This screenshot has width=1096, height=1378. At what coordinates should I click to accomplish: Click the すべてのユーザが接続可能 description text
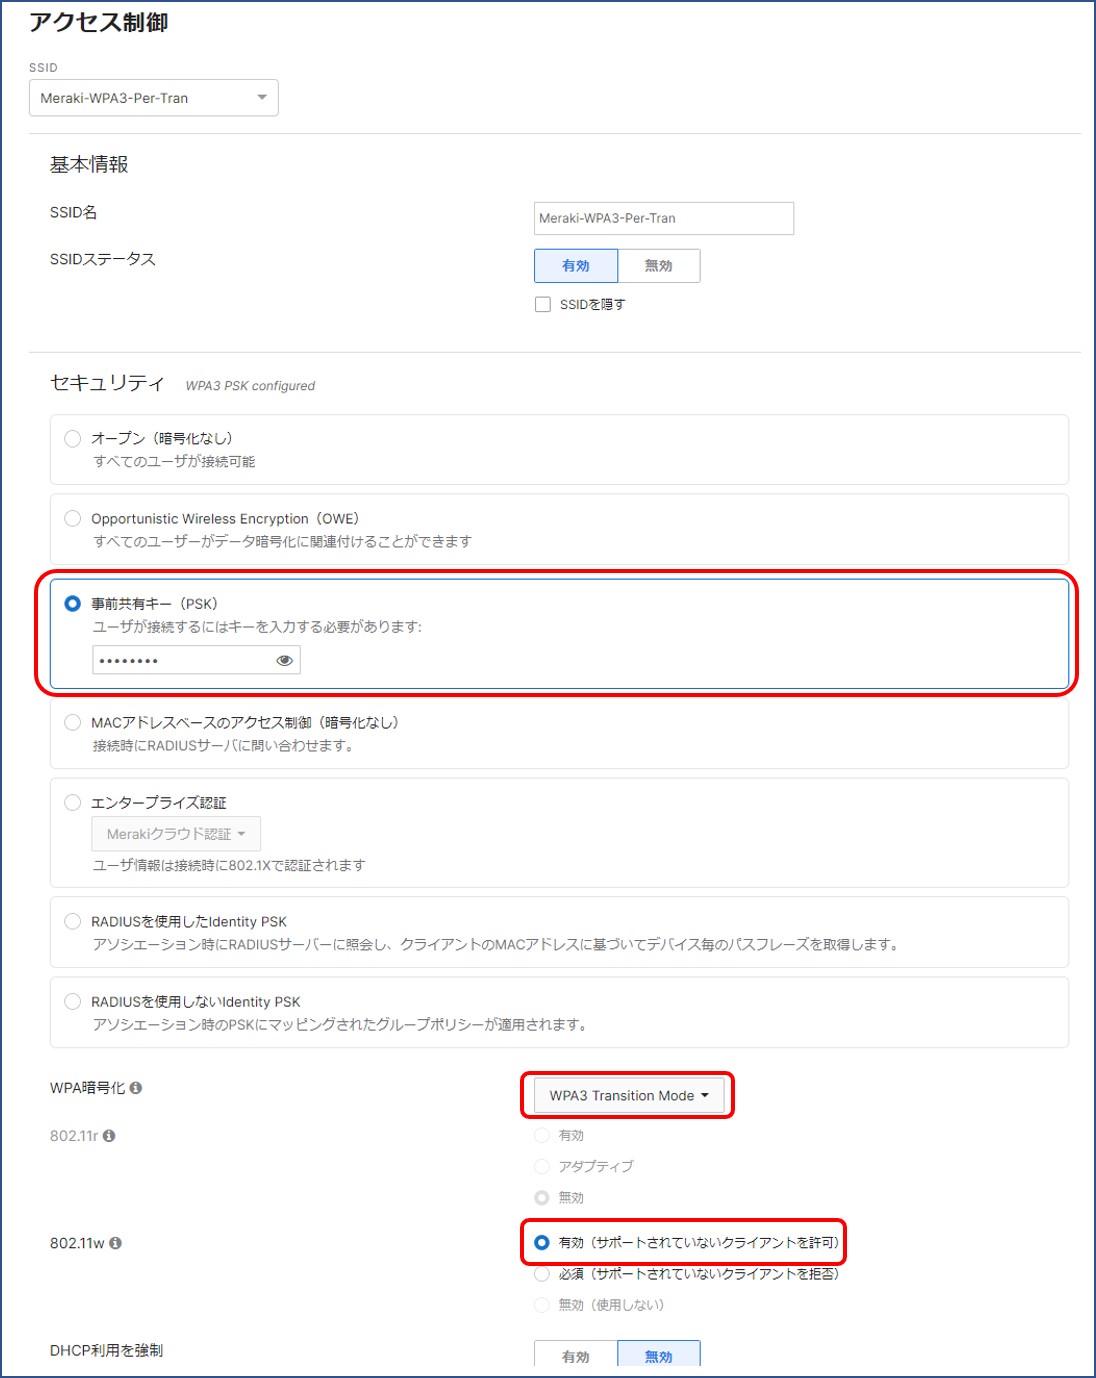(174, 462)
